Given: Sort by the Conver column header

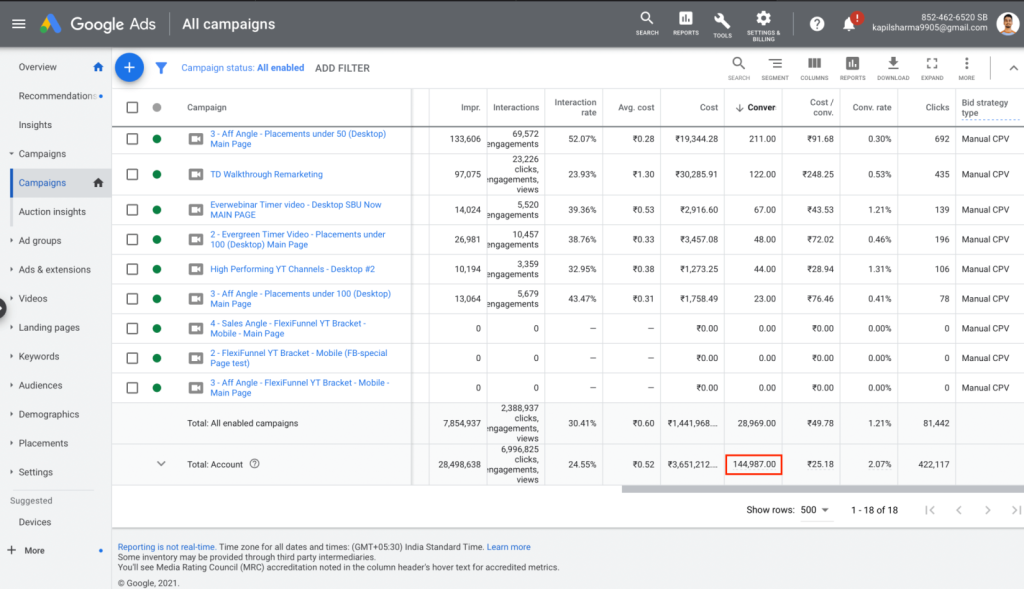Looking at the screenshot, I should [756, 107].
